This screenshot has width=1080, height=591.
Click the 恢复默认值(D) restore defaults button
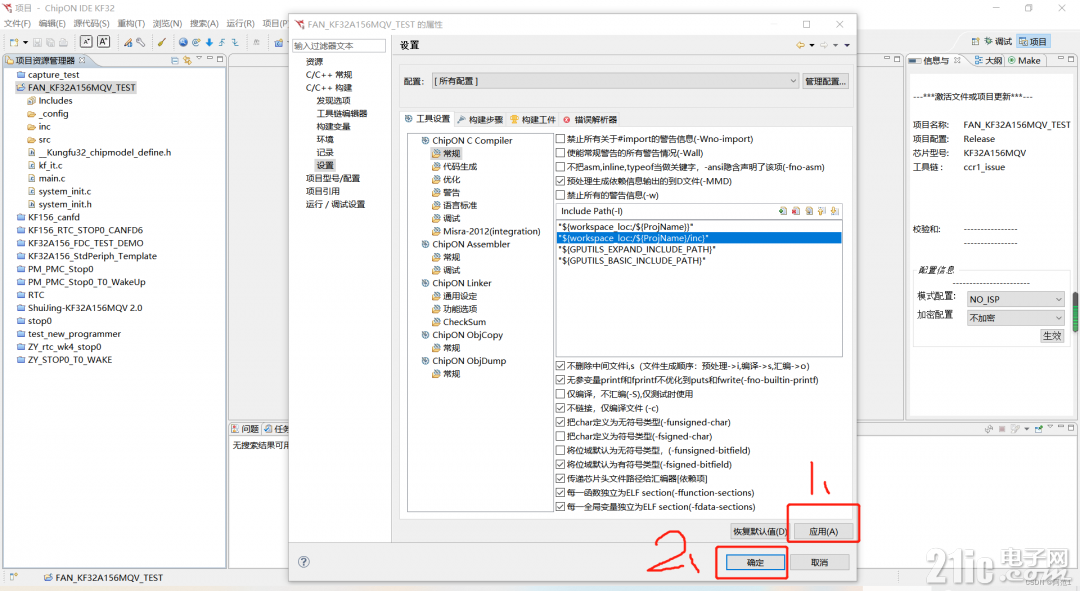[x=759, y=532]
